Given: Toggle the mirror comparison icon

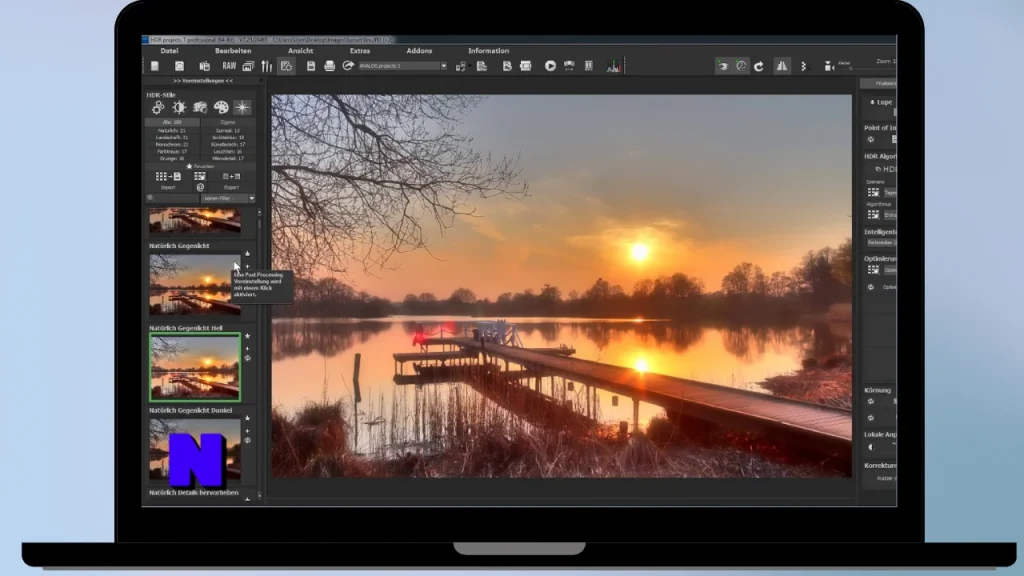Looking at the screenshot, I should (x=782, y=66).
